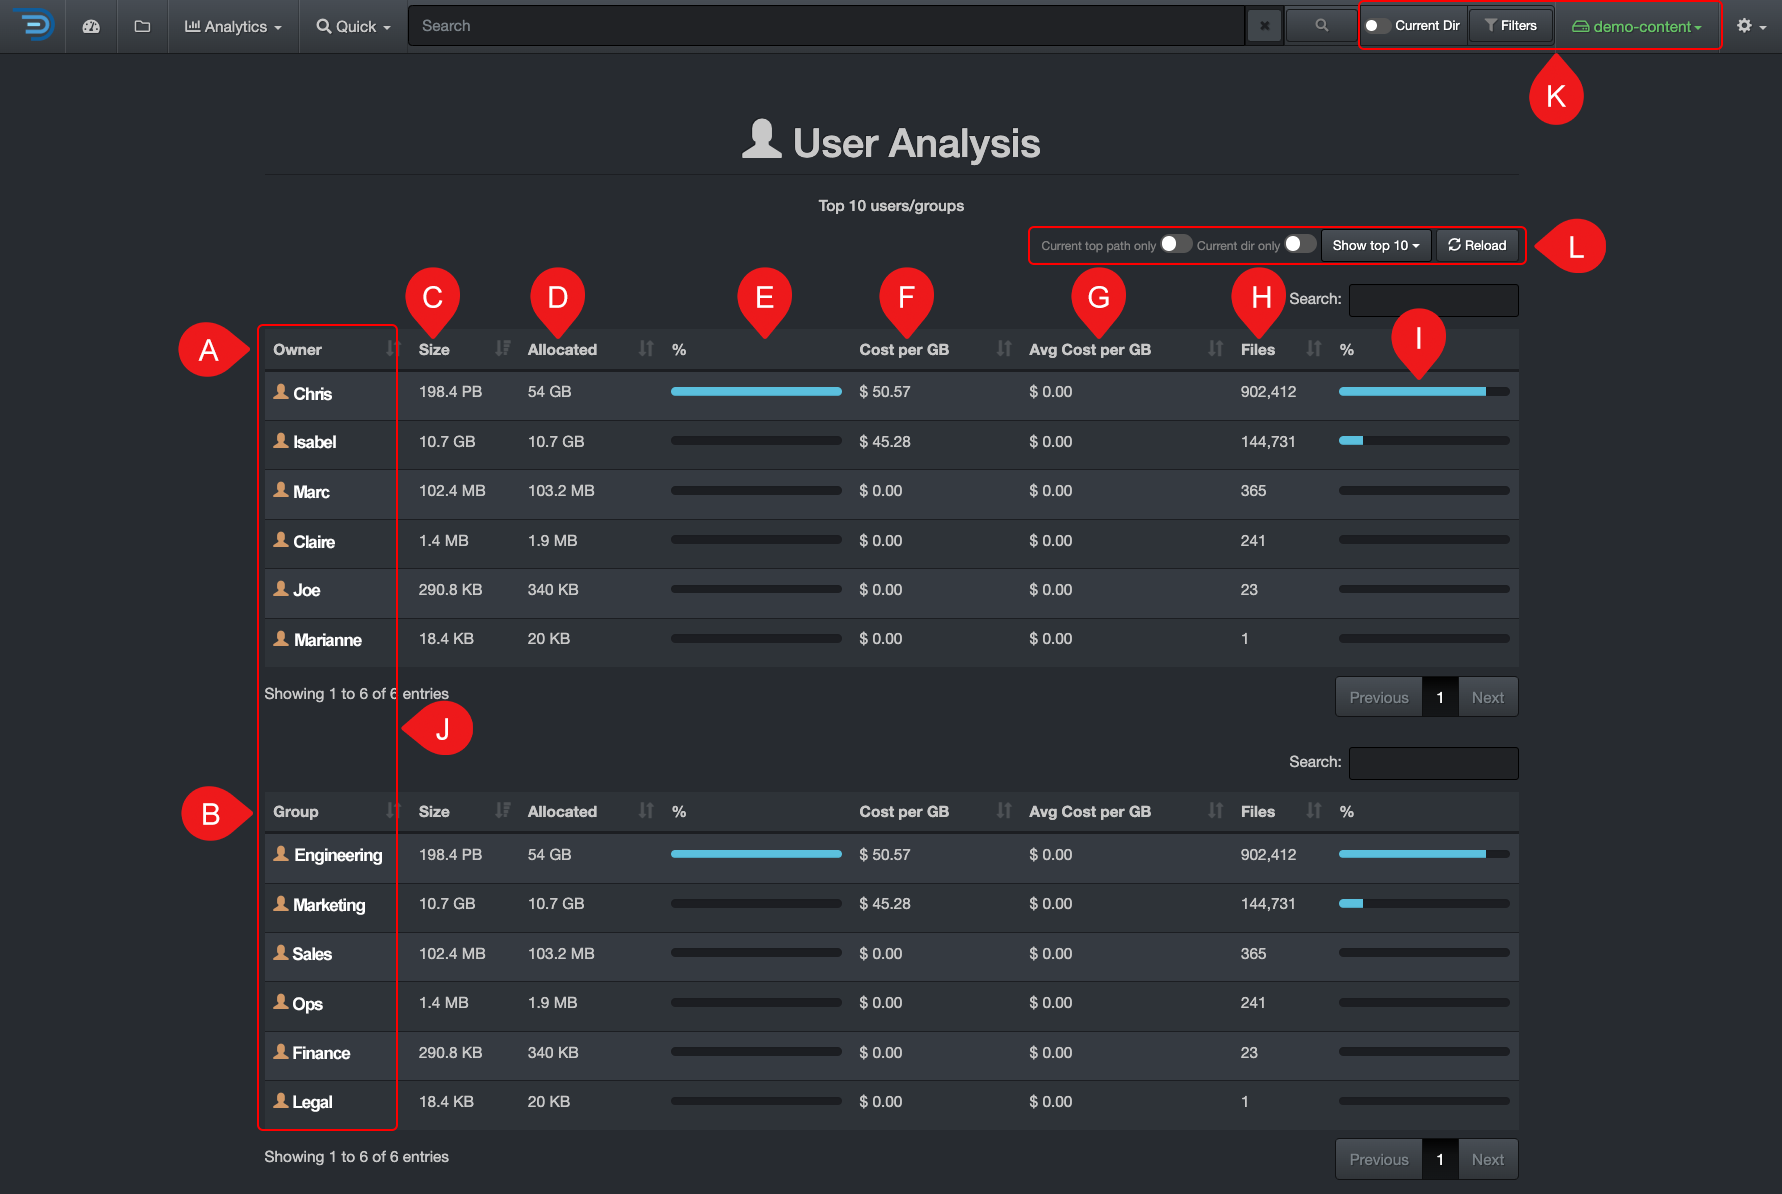
Task: Clear the search box with the X icon
Action: click(1264, 24)
